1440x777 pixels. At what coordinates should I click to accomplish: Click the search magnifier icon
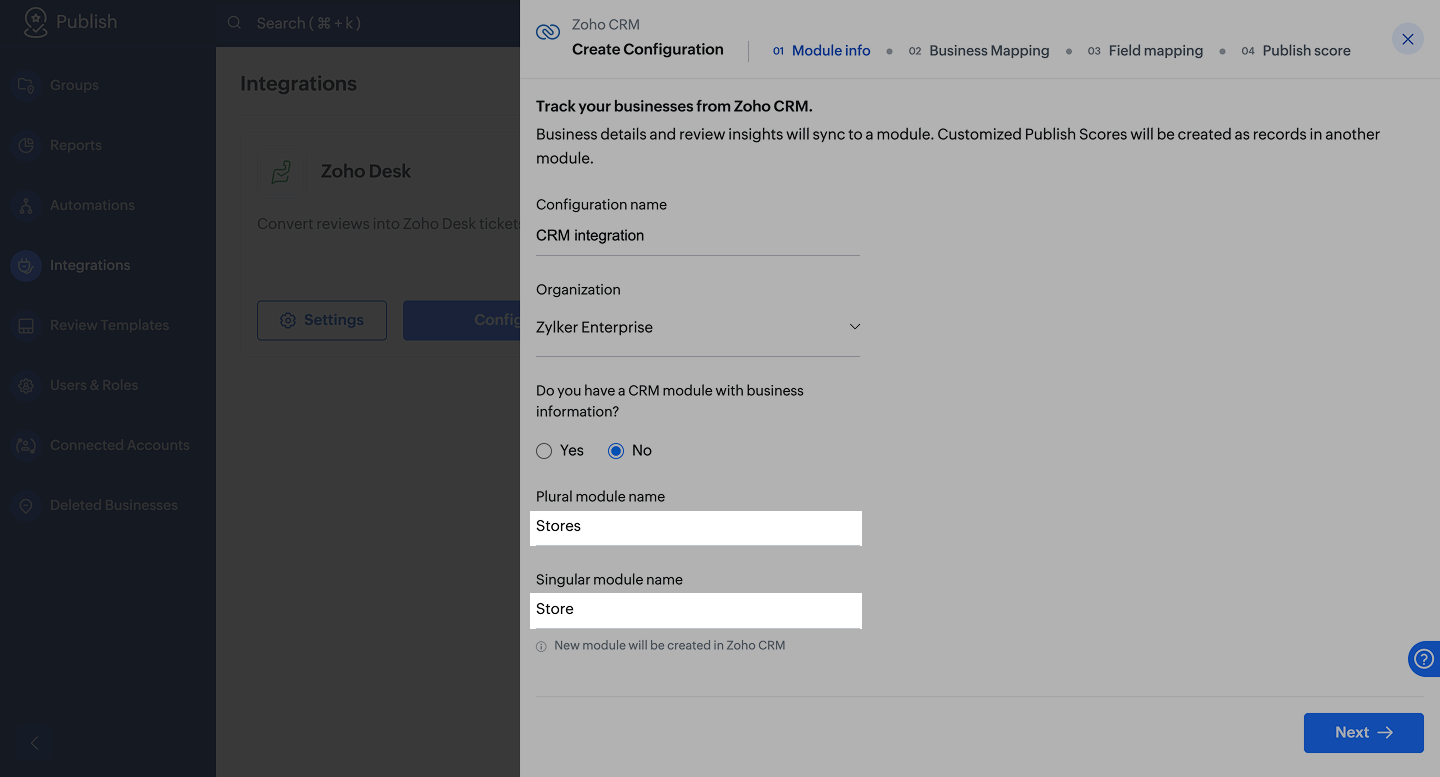(235, 23)
